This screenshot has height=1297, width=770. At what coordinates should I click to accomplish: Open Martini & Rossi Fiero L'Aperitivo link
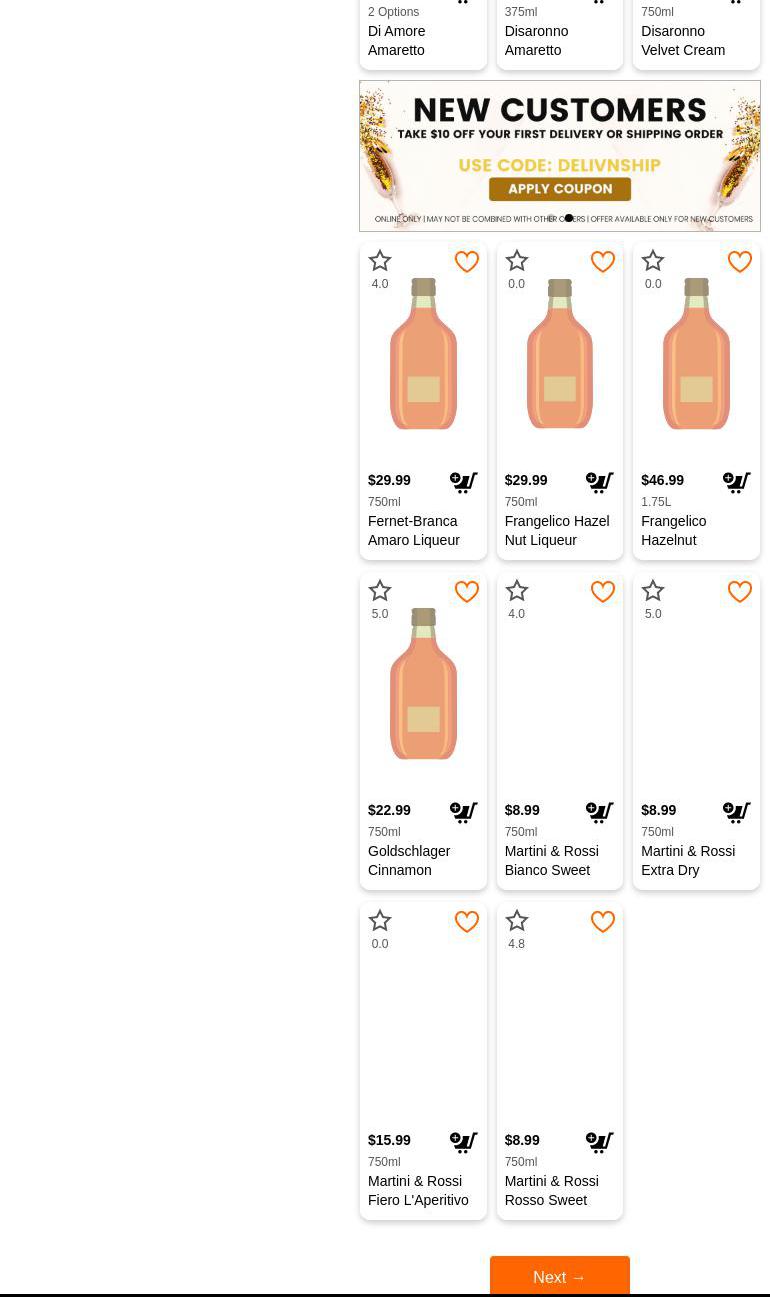tap(418, 1190)
